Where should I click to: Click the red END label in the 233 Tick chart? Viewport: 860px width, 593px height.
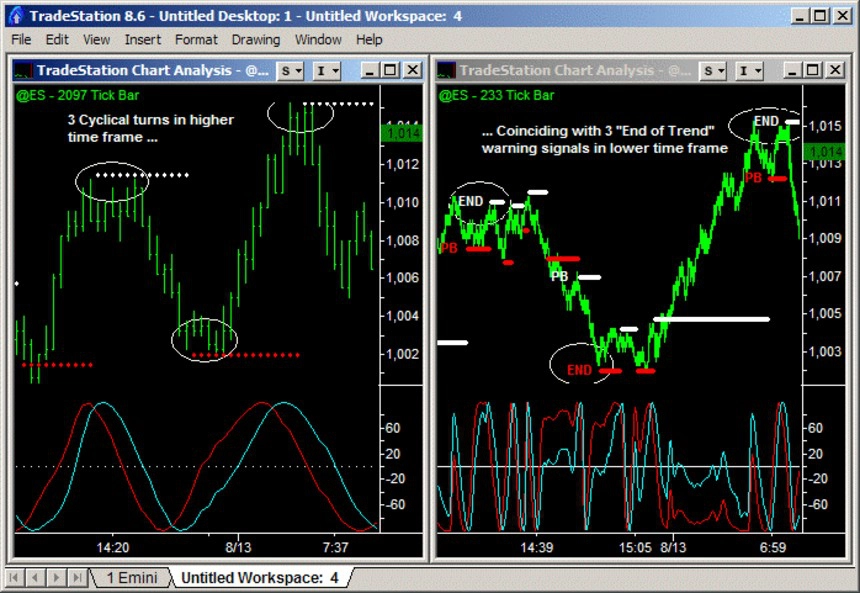click(x=580, y=370)
